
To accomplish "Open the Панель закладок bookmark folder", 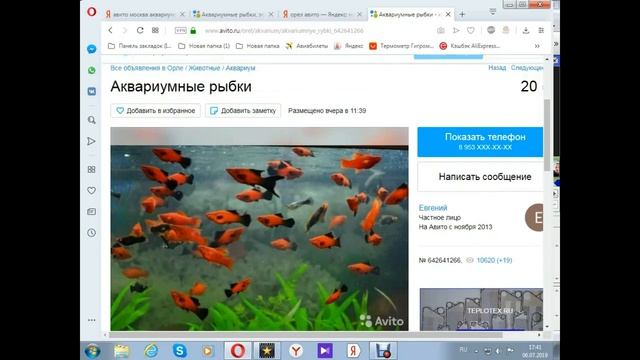I will (x=140, y=46).
